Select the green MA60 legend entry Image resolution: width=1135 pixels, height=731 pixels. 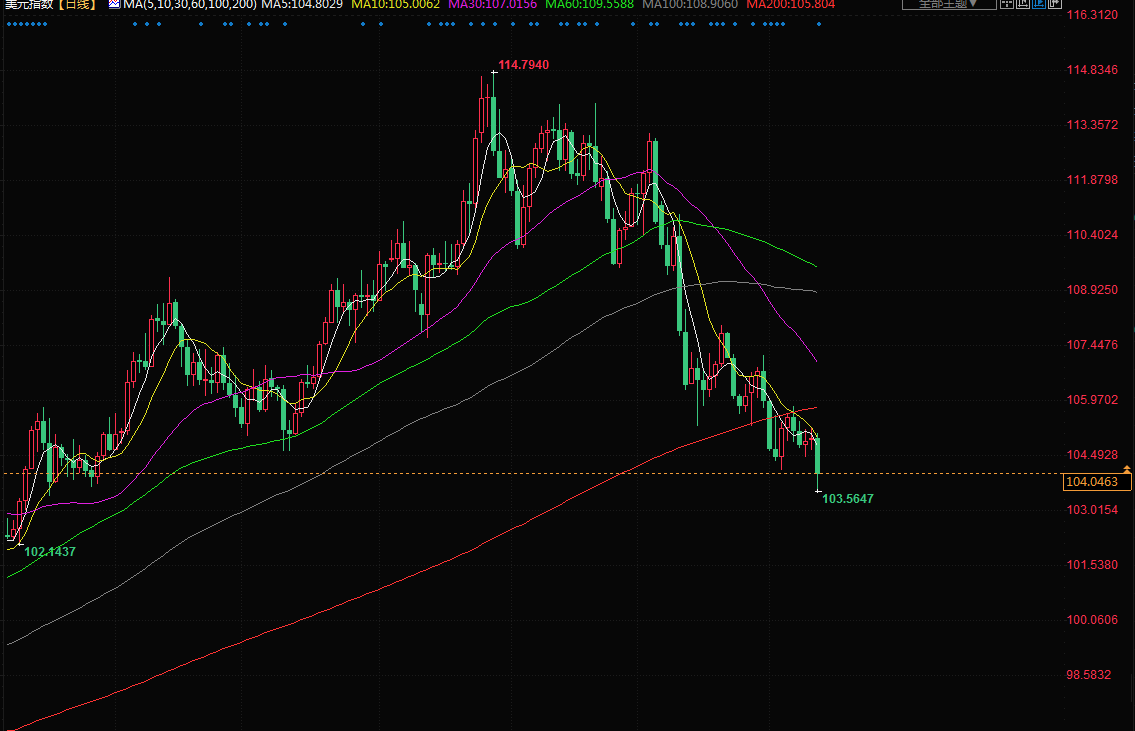coord(589,5)
